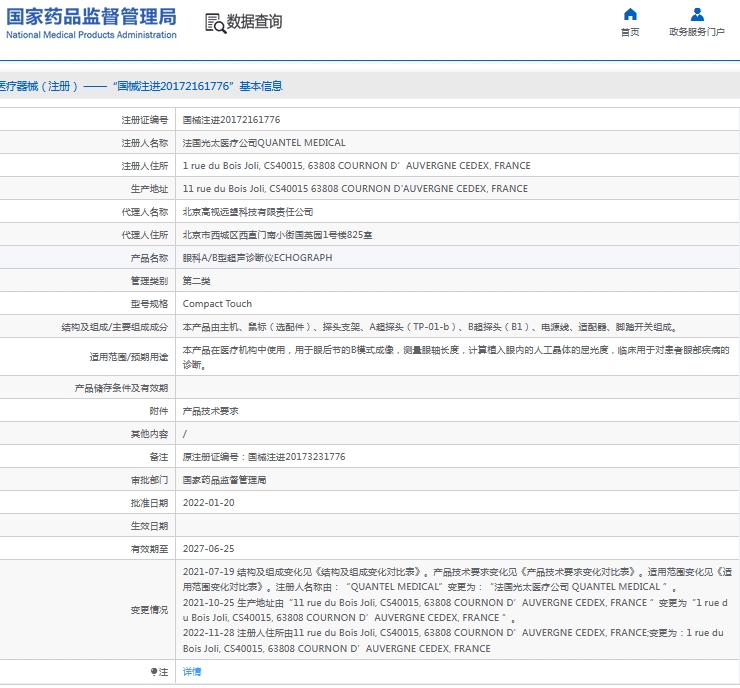Screen dimensions: 740x688
Task: Click the slash value in 其他内容 row
Action: 185,434
